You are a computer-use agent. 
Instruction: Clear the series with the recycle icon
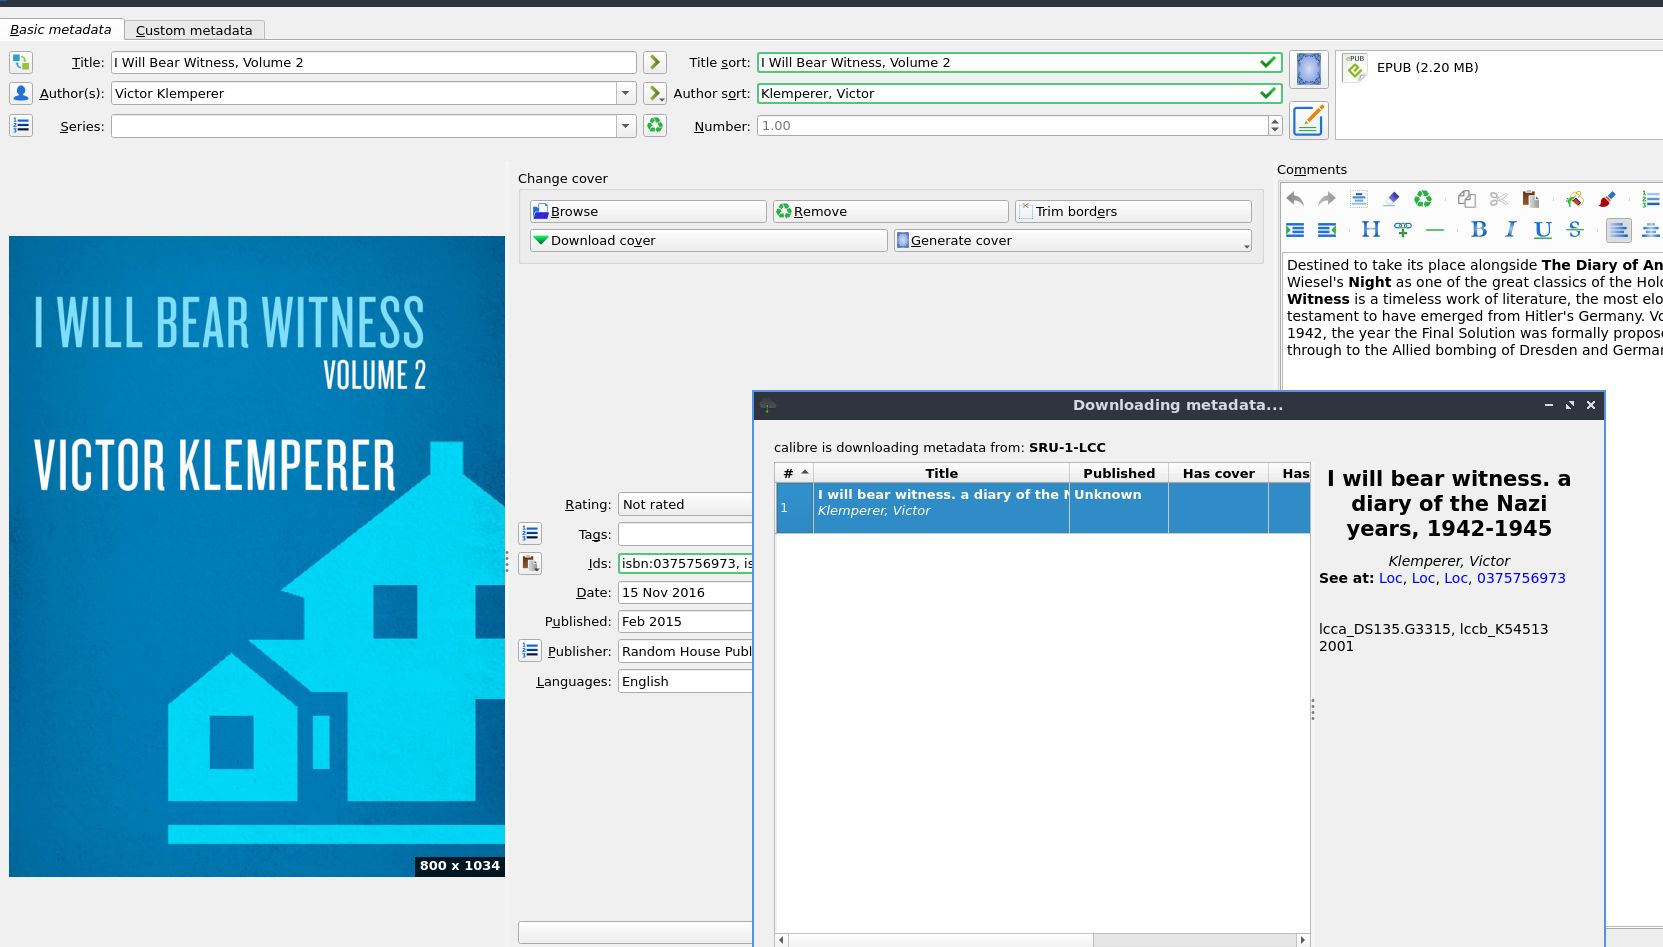[655, 126]
